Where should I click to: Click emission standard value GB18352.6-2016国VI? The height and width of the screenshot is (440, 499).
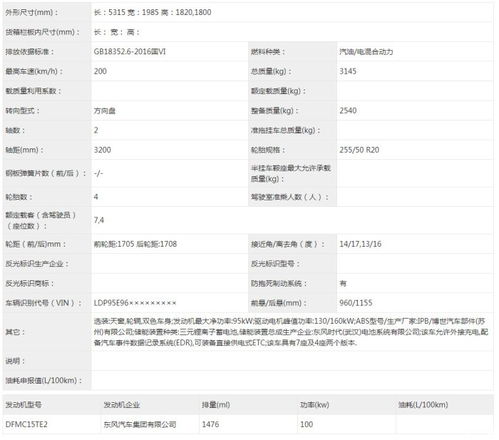pyautogui.click(x=130, y=52)
